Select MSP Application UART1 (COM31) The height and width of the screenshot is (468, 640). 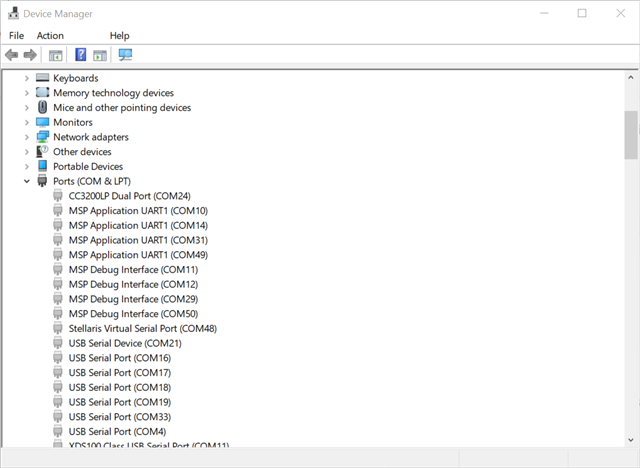[x=138, y=240]
